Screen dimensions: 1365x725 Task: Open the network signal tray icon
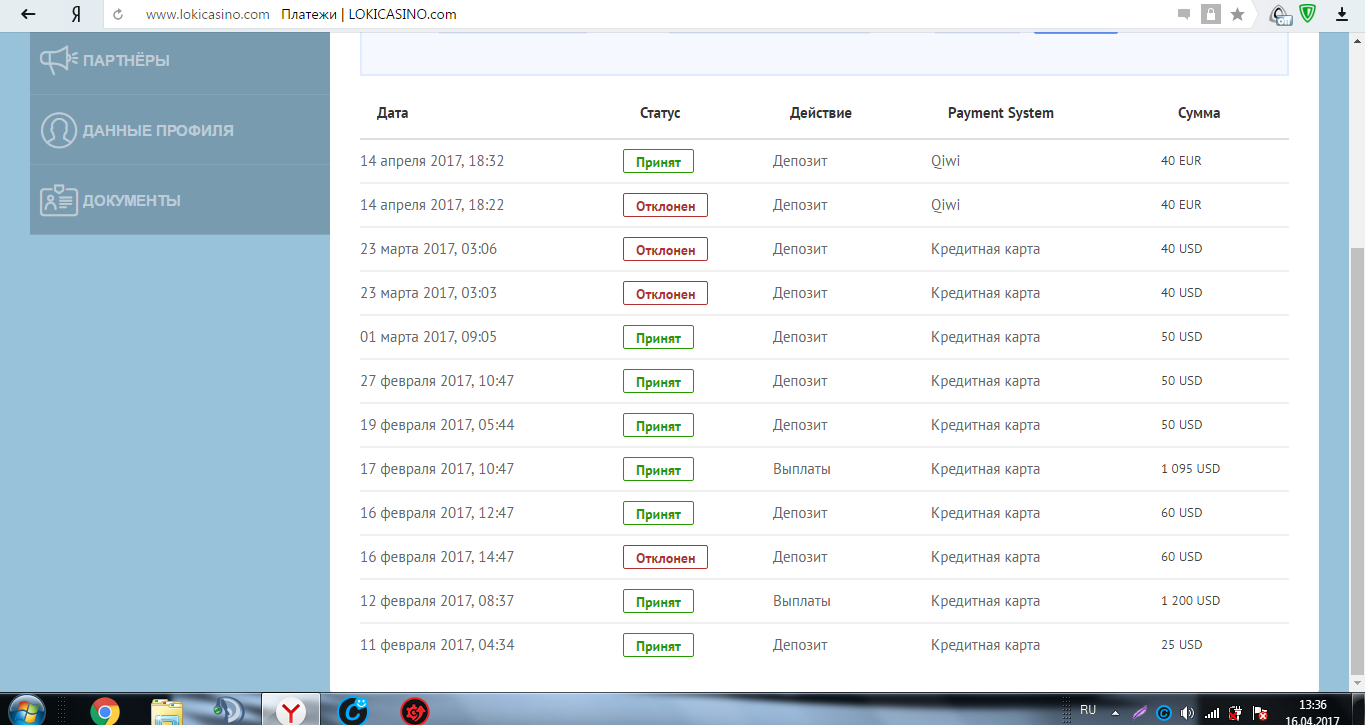tap(1212, 713)
